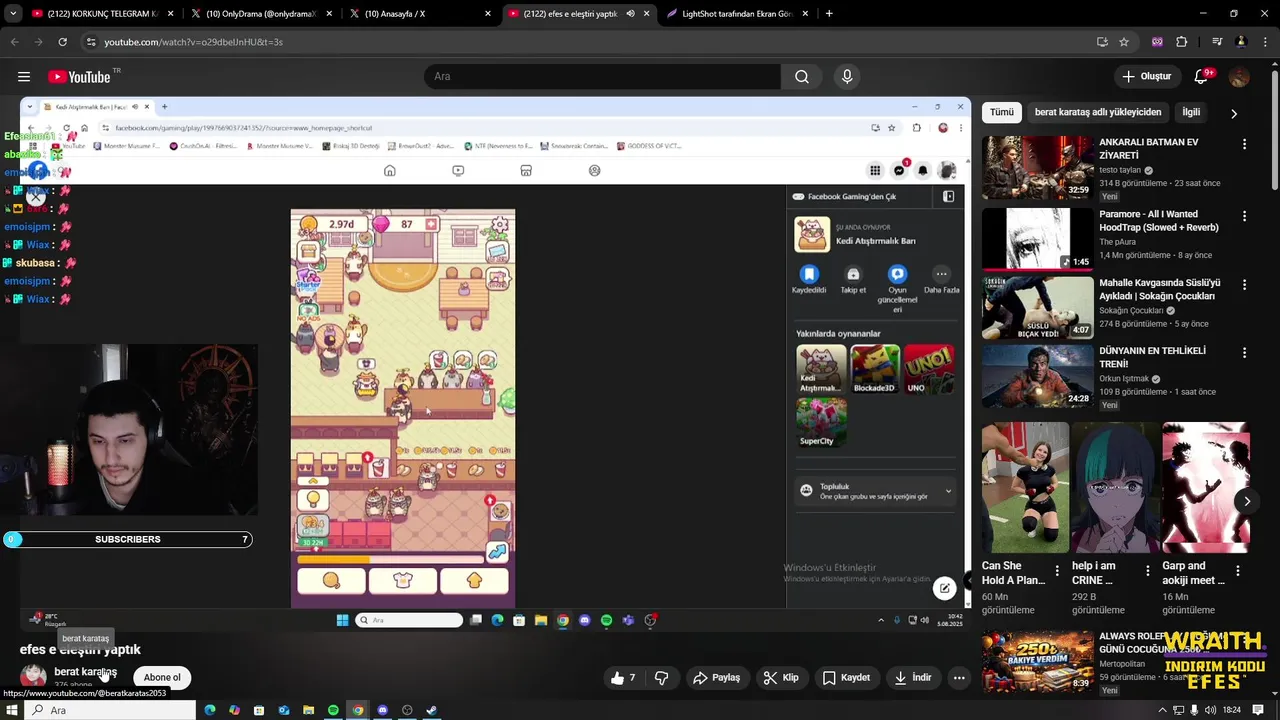Click the Windows taskbar search box
The image size is (1280, 720).
[x=110, y=710]
